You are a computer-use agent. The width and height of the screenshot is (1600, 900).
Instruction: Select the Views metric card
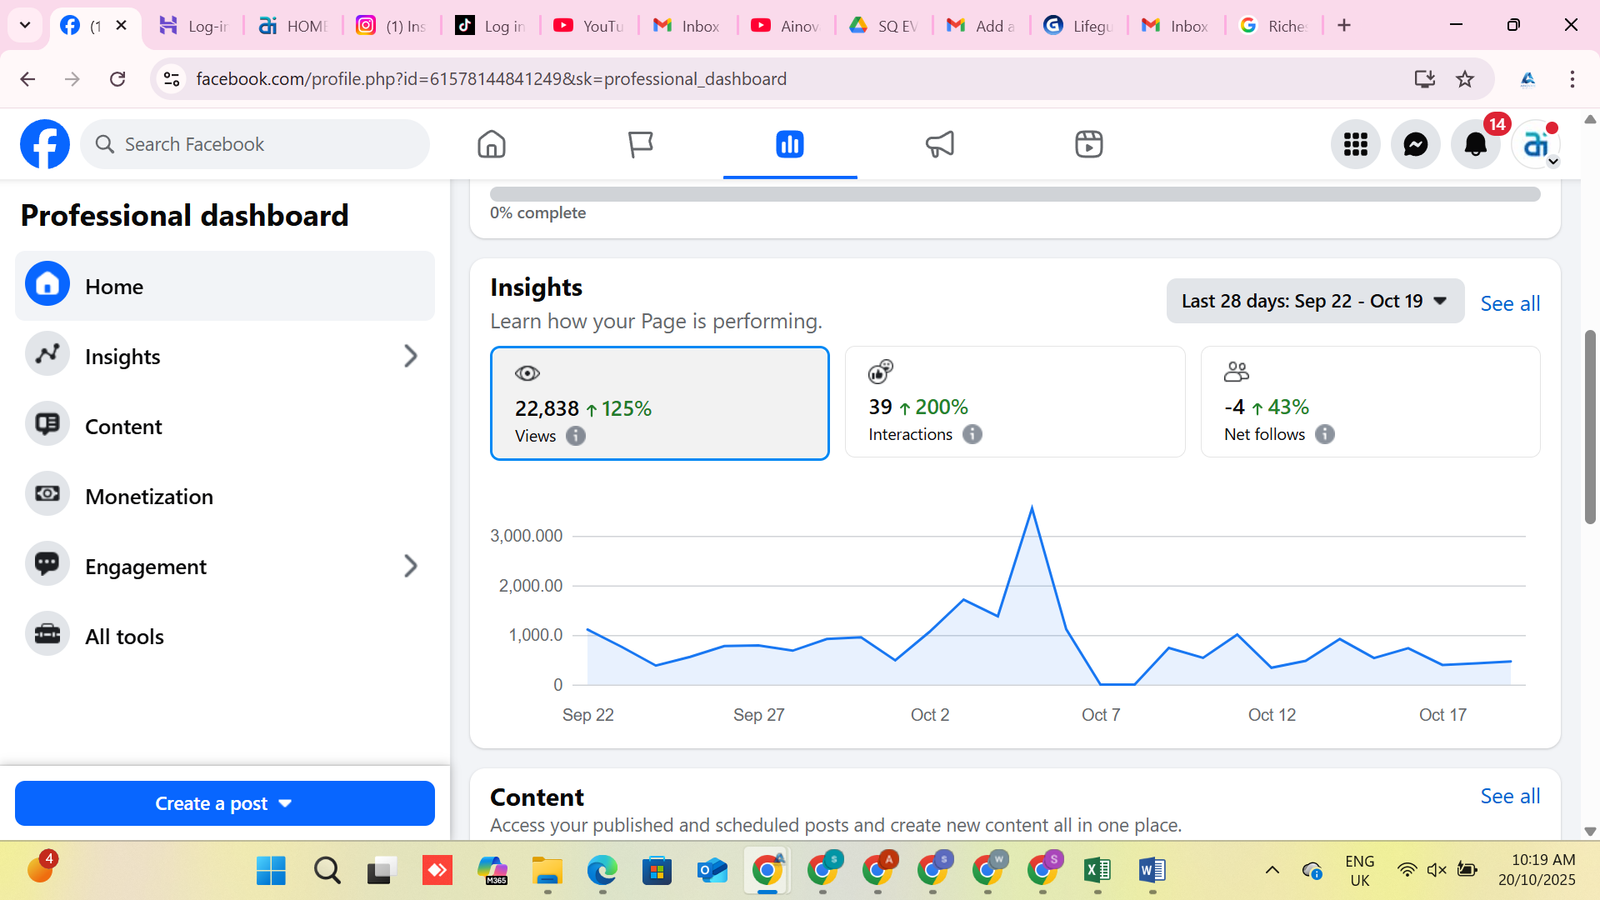pos(659,403)
